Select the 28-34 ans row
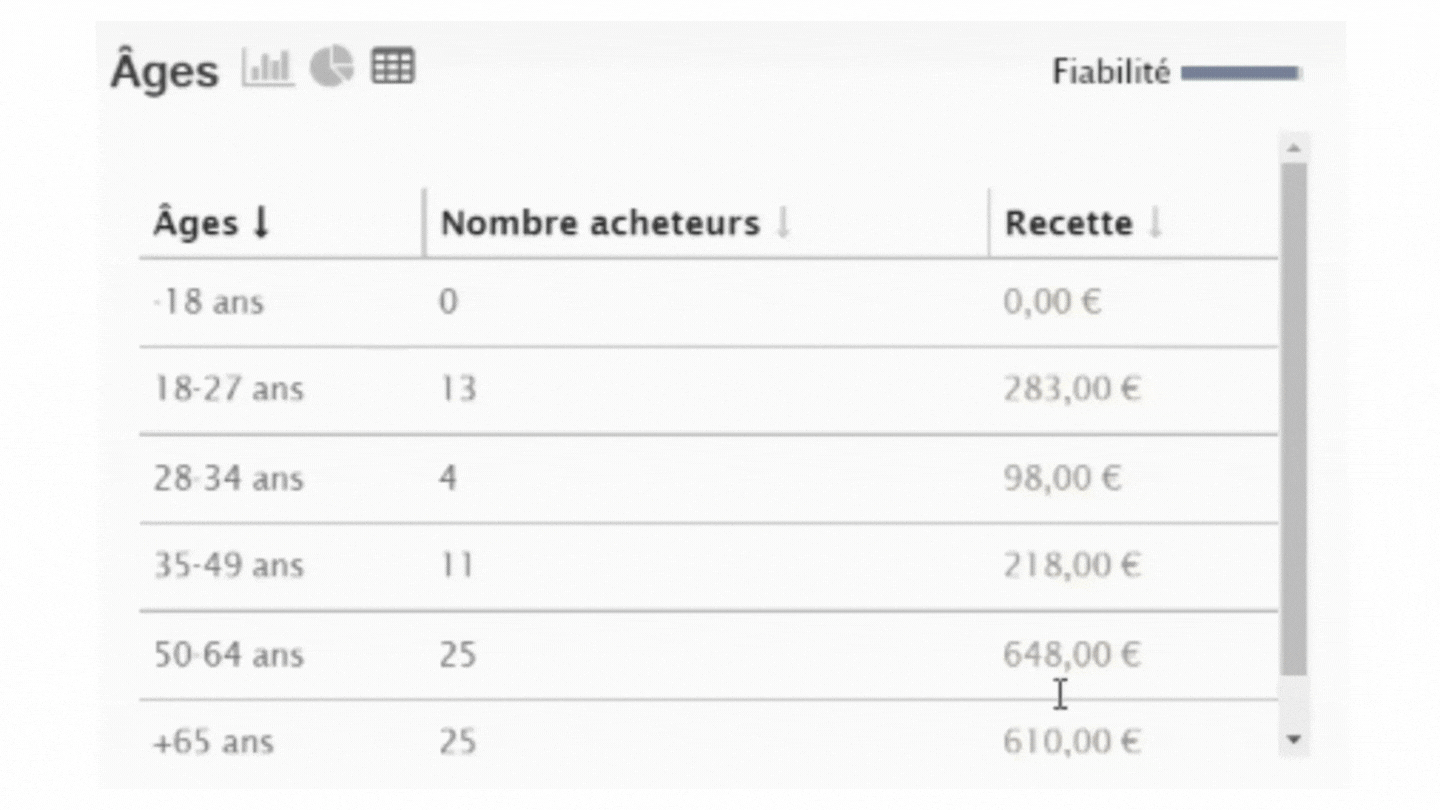This screenshot has width=1440, height=810. pyautogui.click(x=709, y=479)
